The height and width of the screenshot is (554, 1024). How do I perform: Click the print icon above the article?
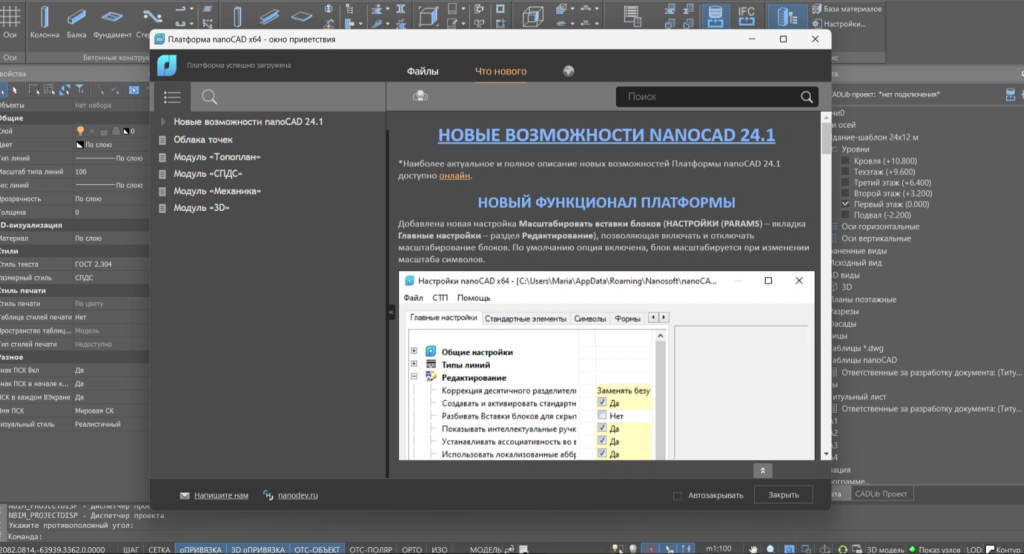[x=420, y=96]
